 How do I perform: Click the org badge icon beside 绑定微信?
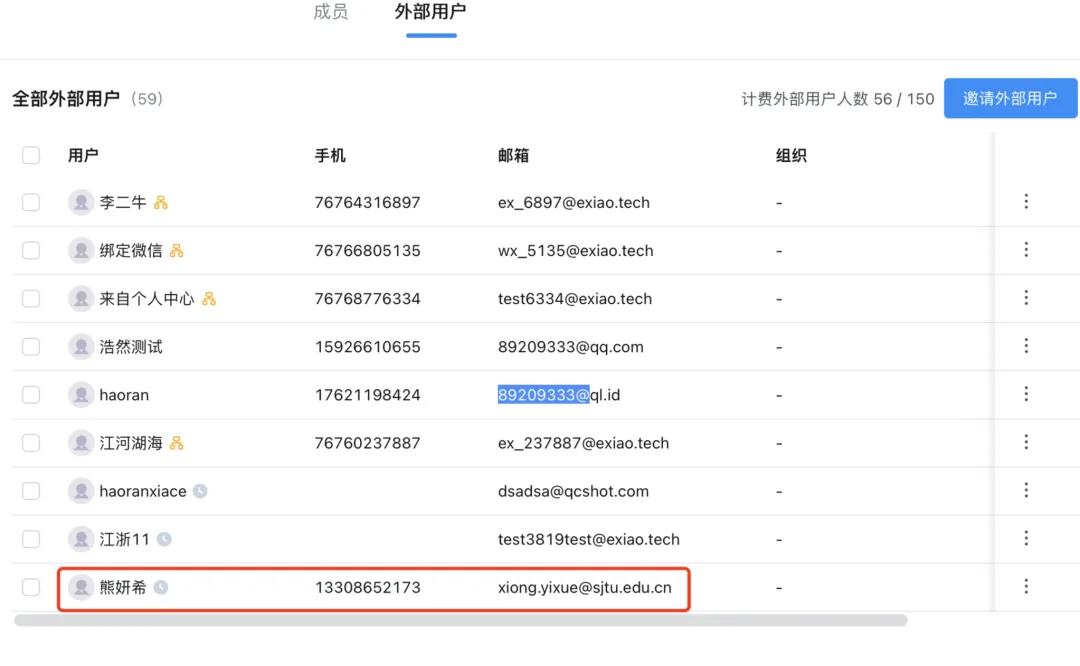pos(176,251)
